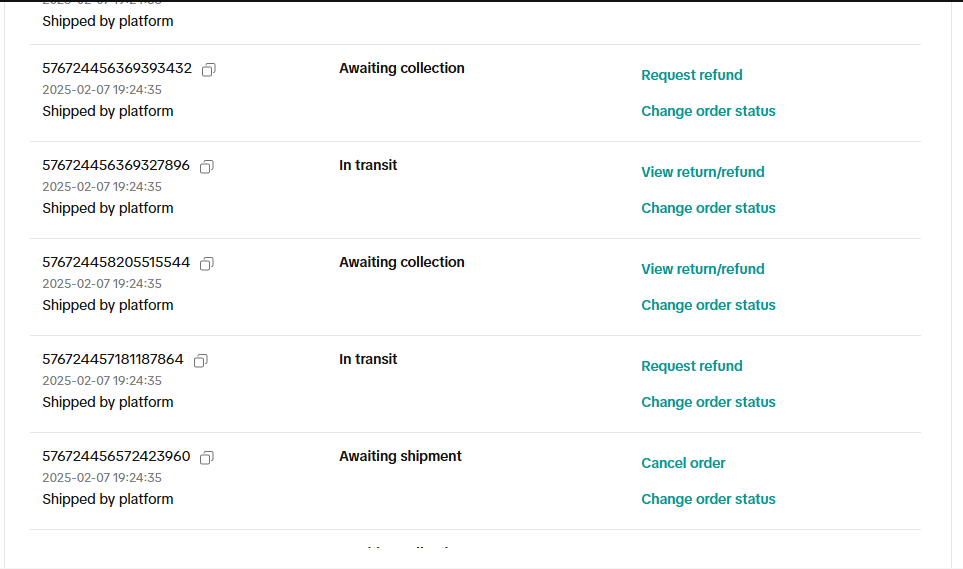Copy order number 576724456369393432
This screenshot has height=569, width=963.
click(x=208, y=70)
